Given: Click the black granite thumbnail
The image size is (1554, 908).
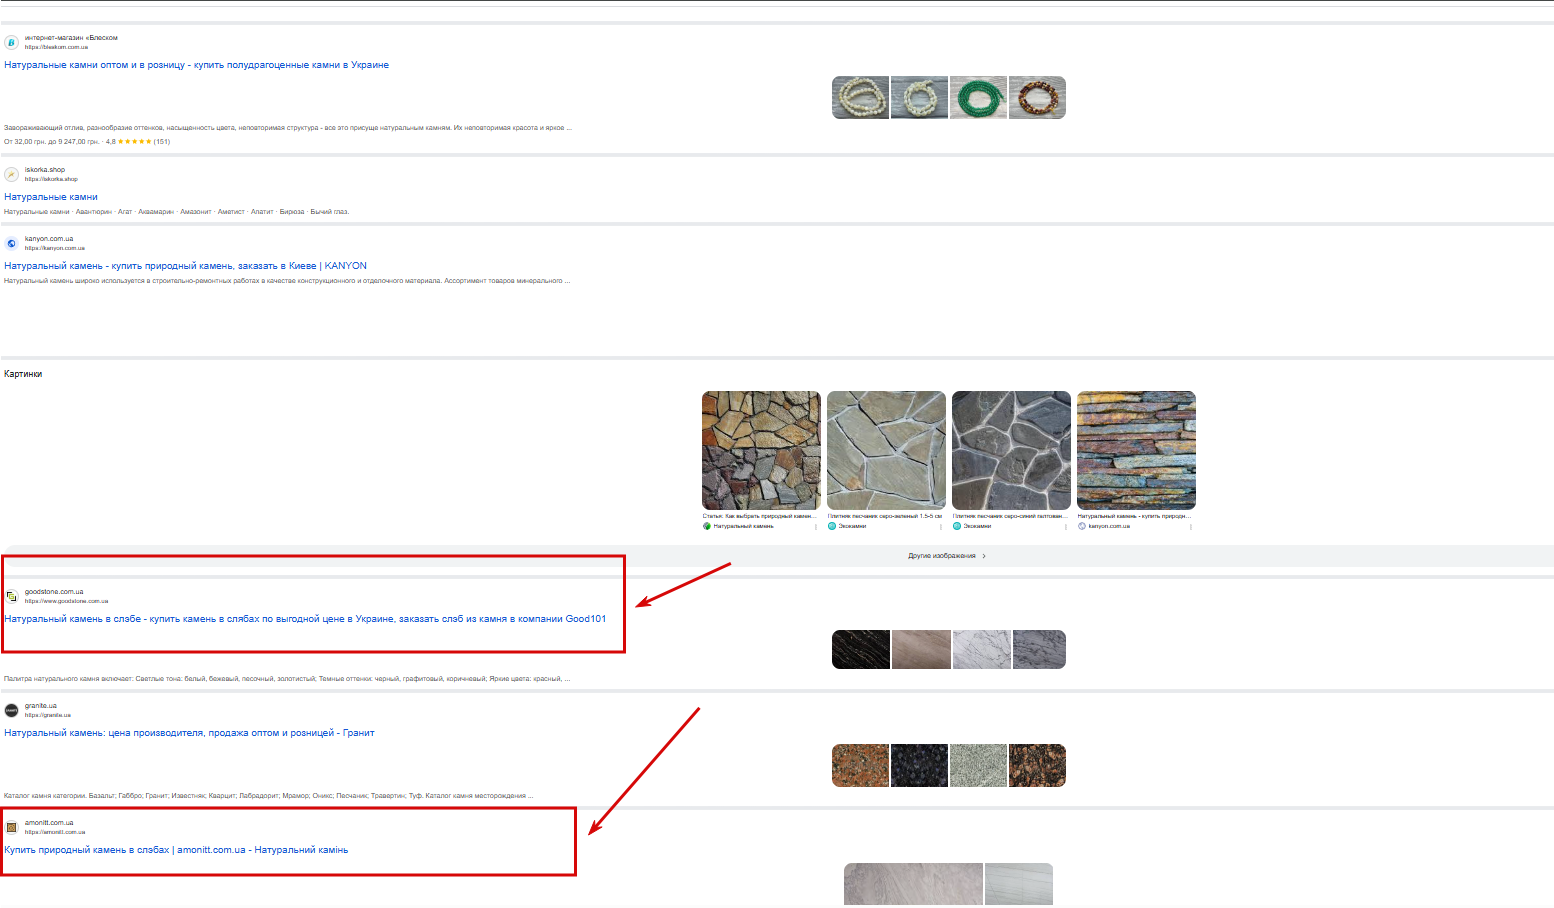Looking at the screenshot, I should click(919, 765).
